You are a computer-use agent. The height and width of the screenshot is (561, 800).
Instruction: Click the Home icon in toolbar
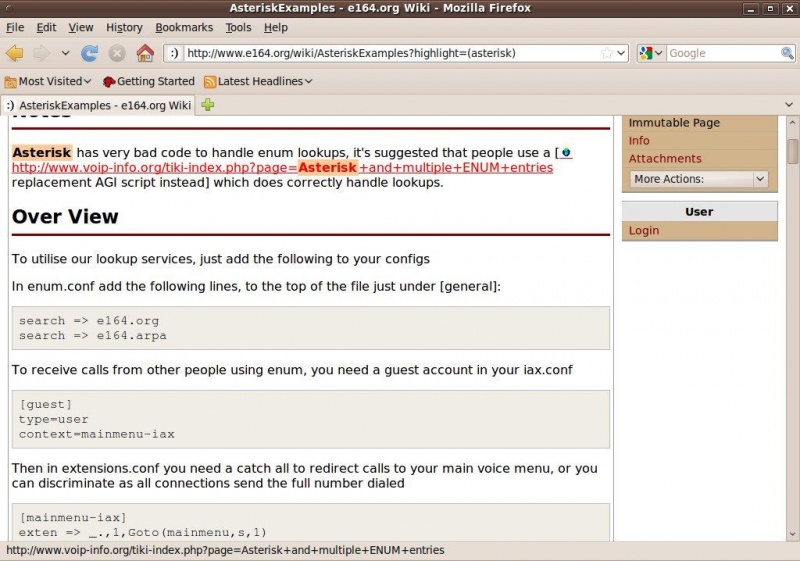145,53
